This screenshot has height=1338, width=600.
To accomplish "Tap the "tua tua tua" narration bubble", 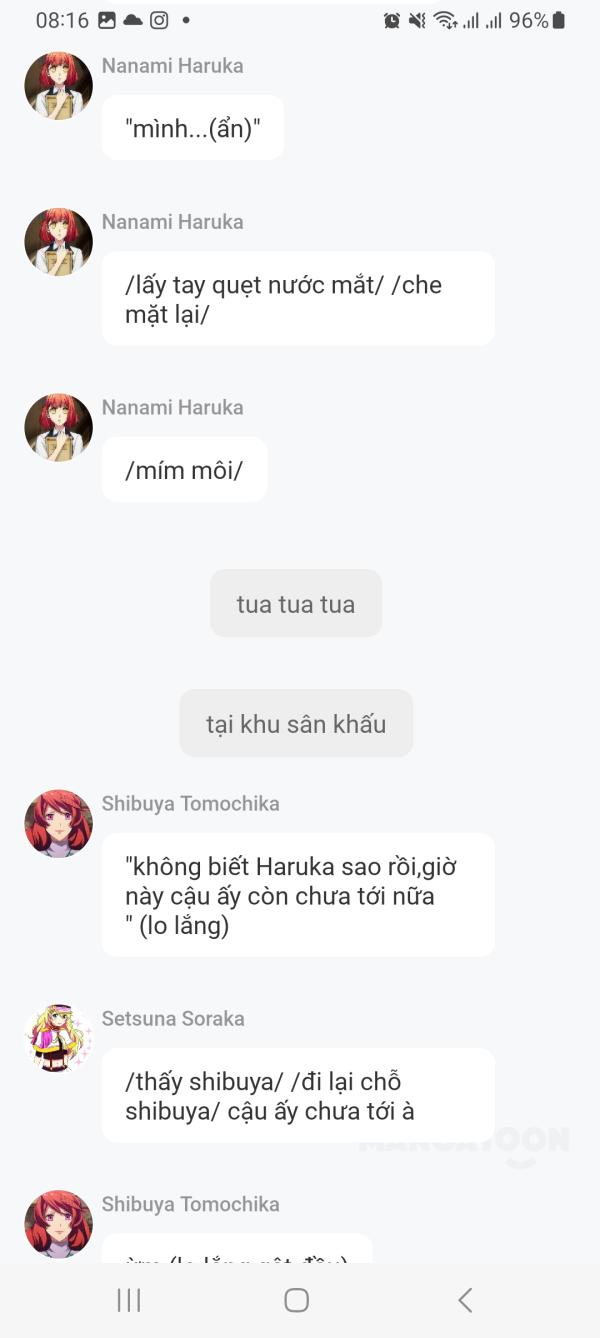I will (296, 603).
